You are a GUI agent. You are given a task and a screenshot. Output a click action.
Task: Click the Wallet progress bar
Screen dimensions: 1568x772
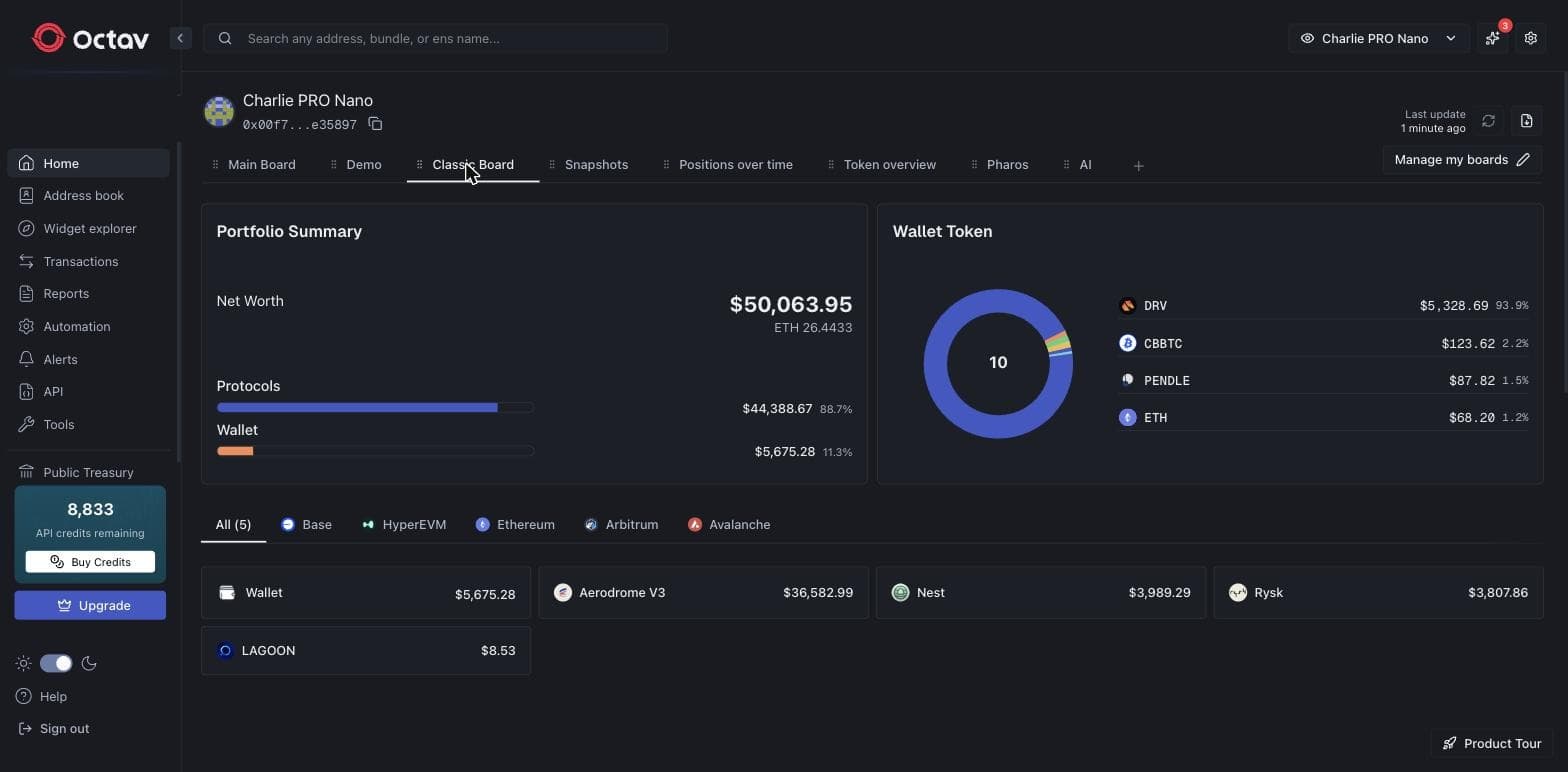click(375, 451)
